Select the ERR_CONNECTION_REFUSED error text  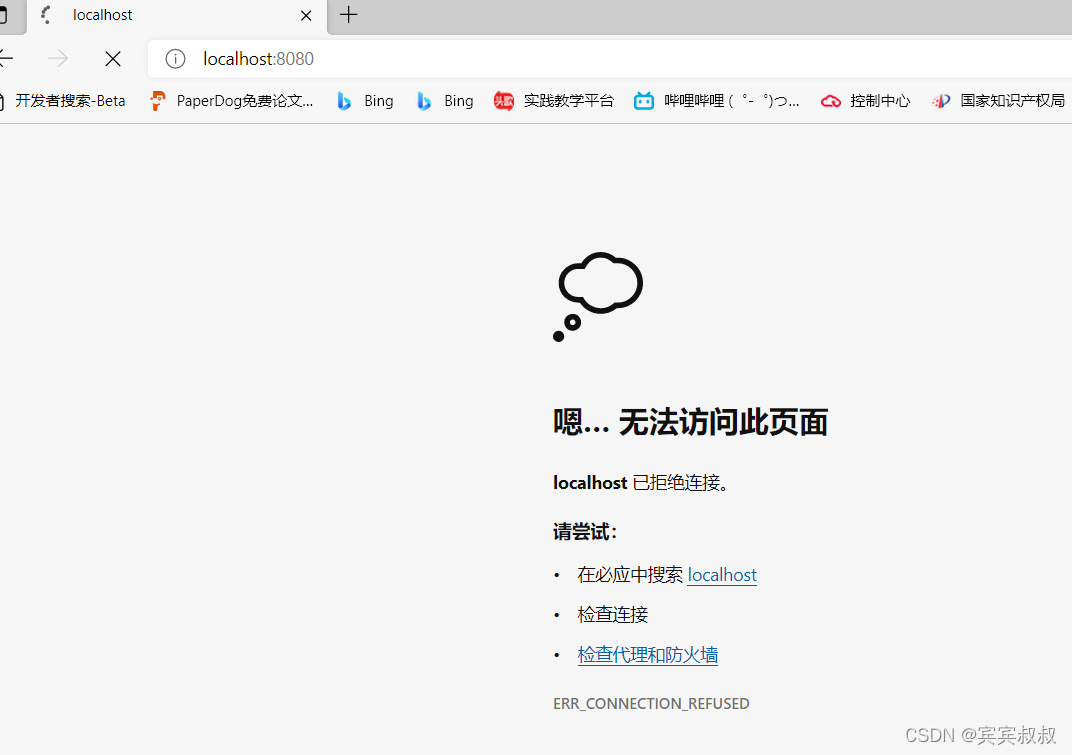point(651,703)
